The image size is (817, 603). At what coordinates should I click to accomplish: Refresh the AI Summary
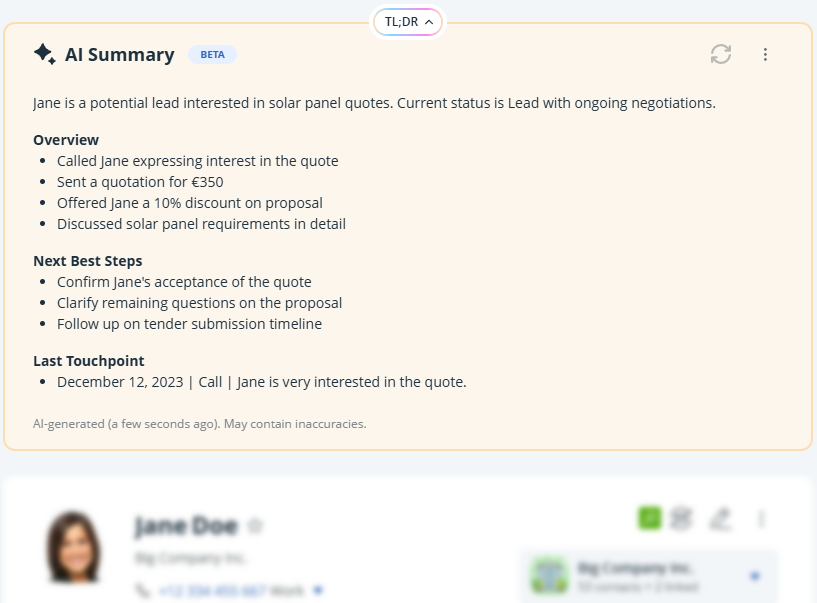[720, 54]
